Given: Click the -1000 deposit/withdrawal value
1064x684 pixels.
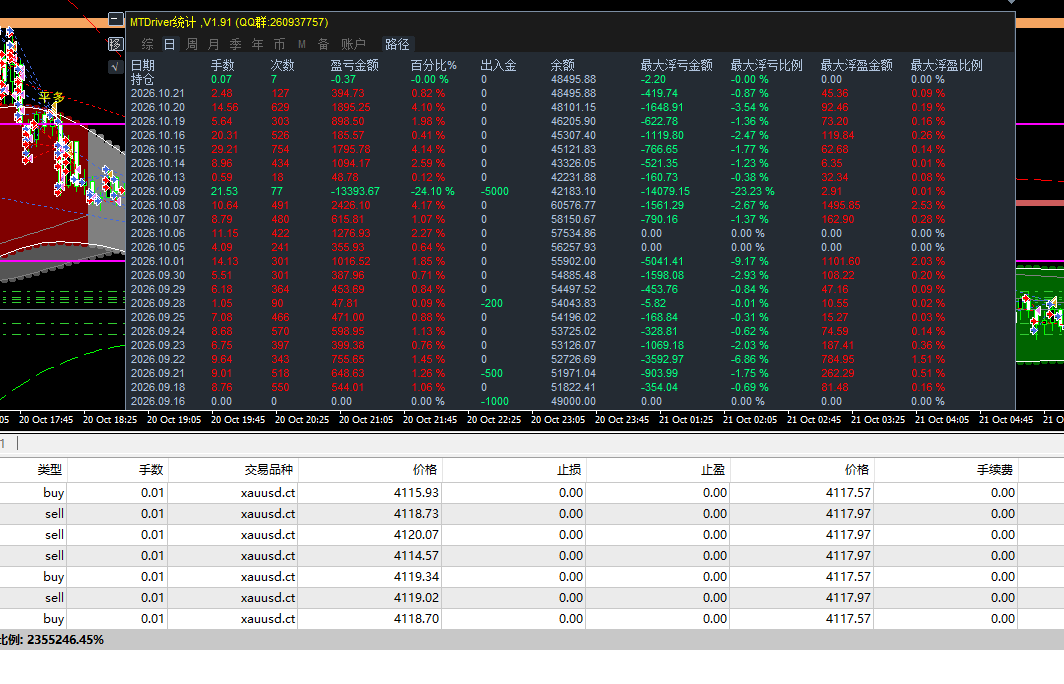Looking at the screenshot, I should 495,402.
